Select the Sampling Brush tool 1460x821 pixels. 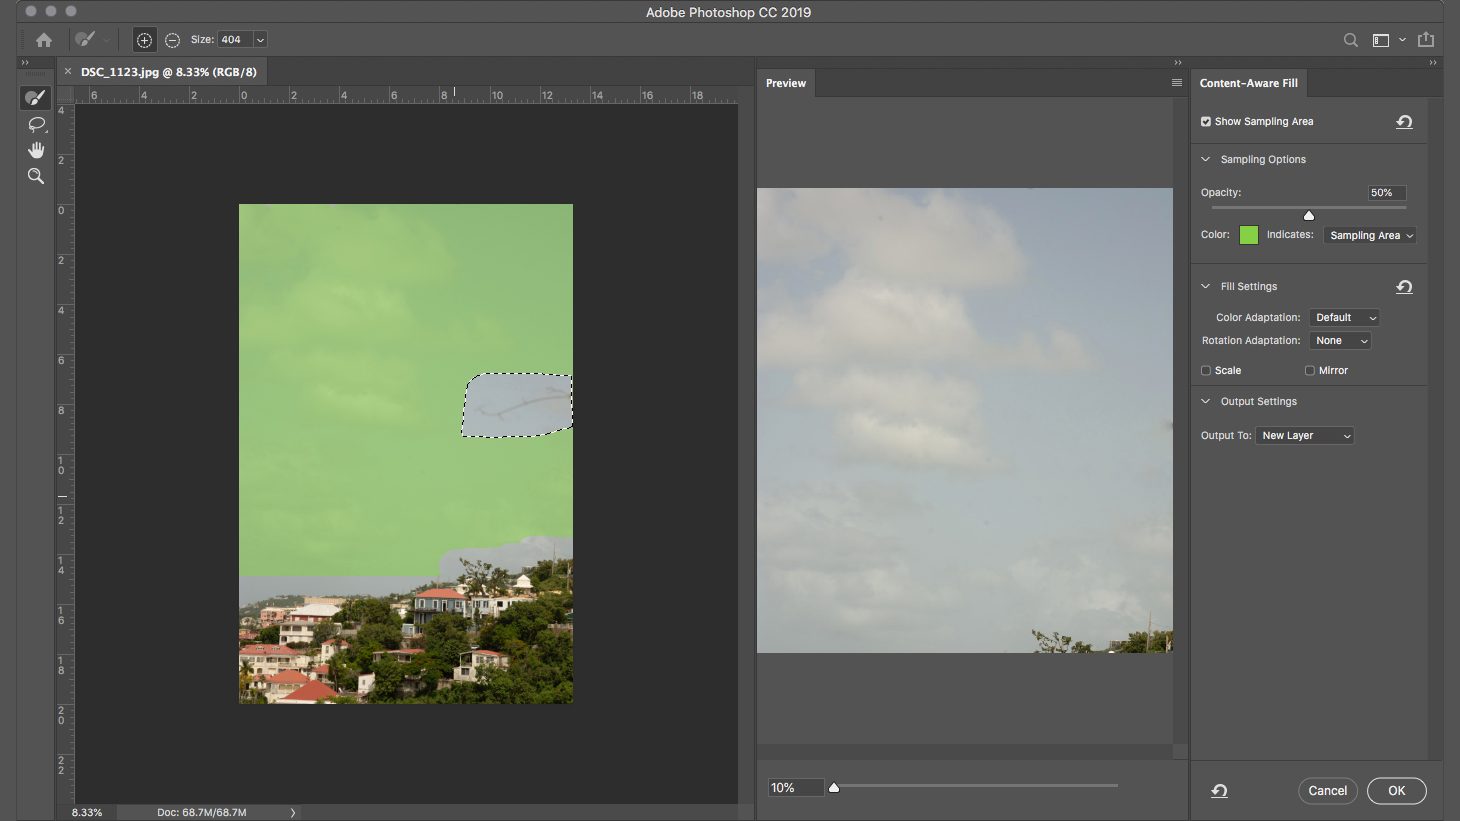click(x=36, y=98)
